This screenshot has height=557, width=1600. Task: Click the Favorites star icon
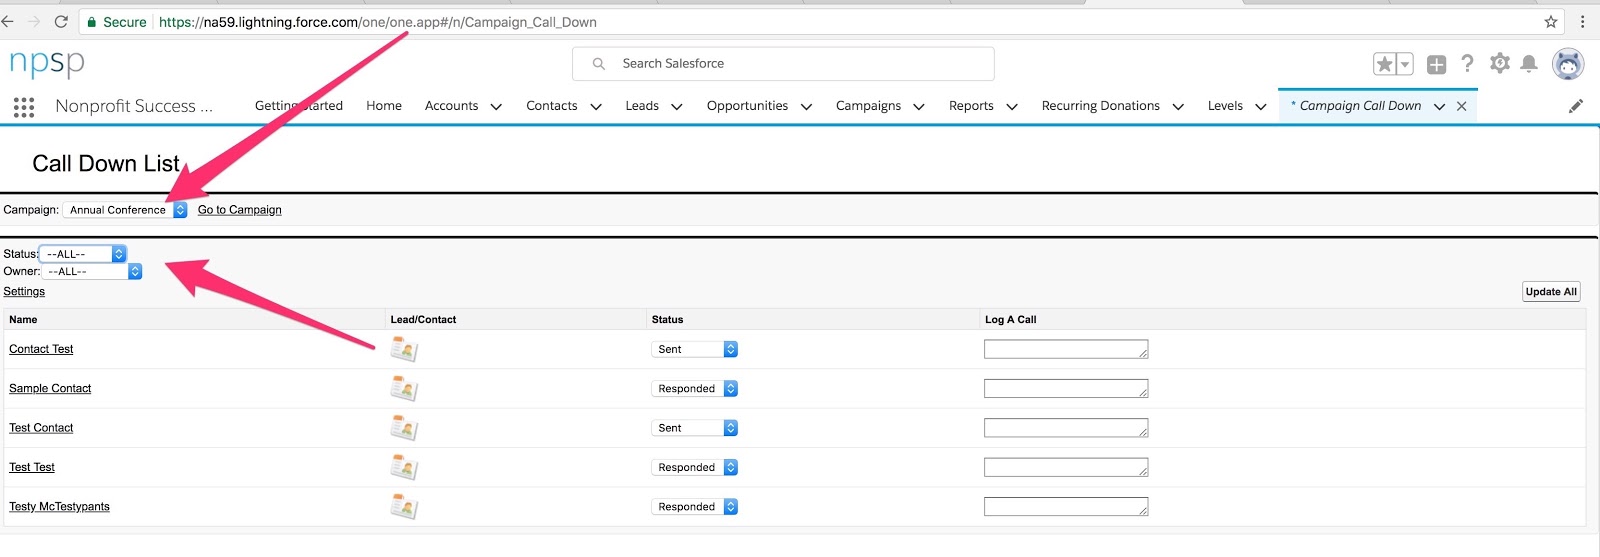(x=1384, y=64)
